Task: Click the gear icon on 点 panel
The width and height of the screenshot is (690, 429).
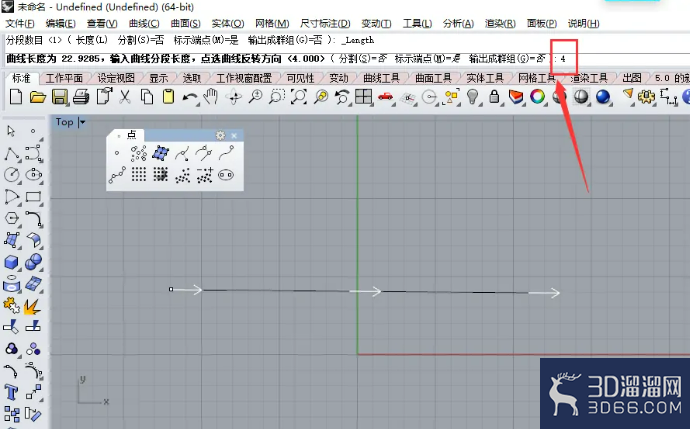Action: tap(220, 136)
